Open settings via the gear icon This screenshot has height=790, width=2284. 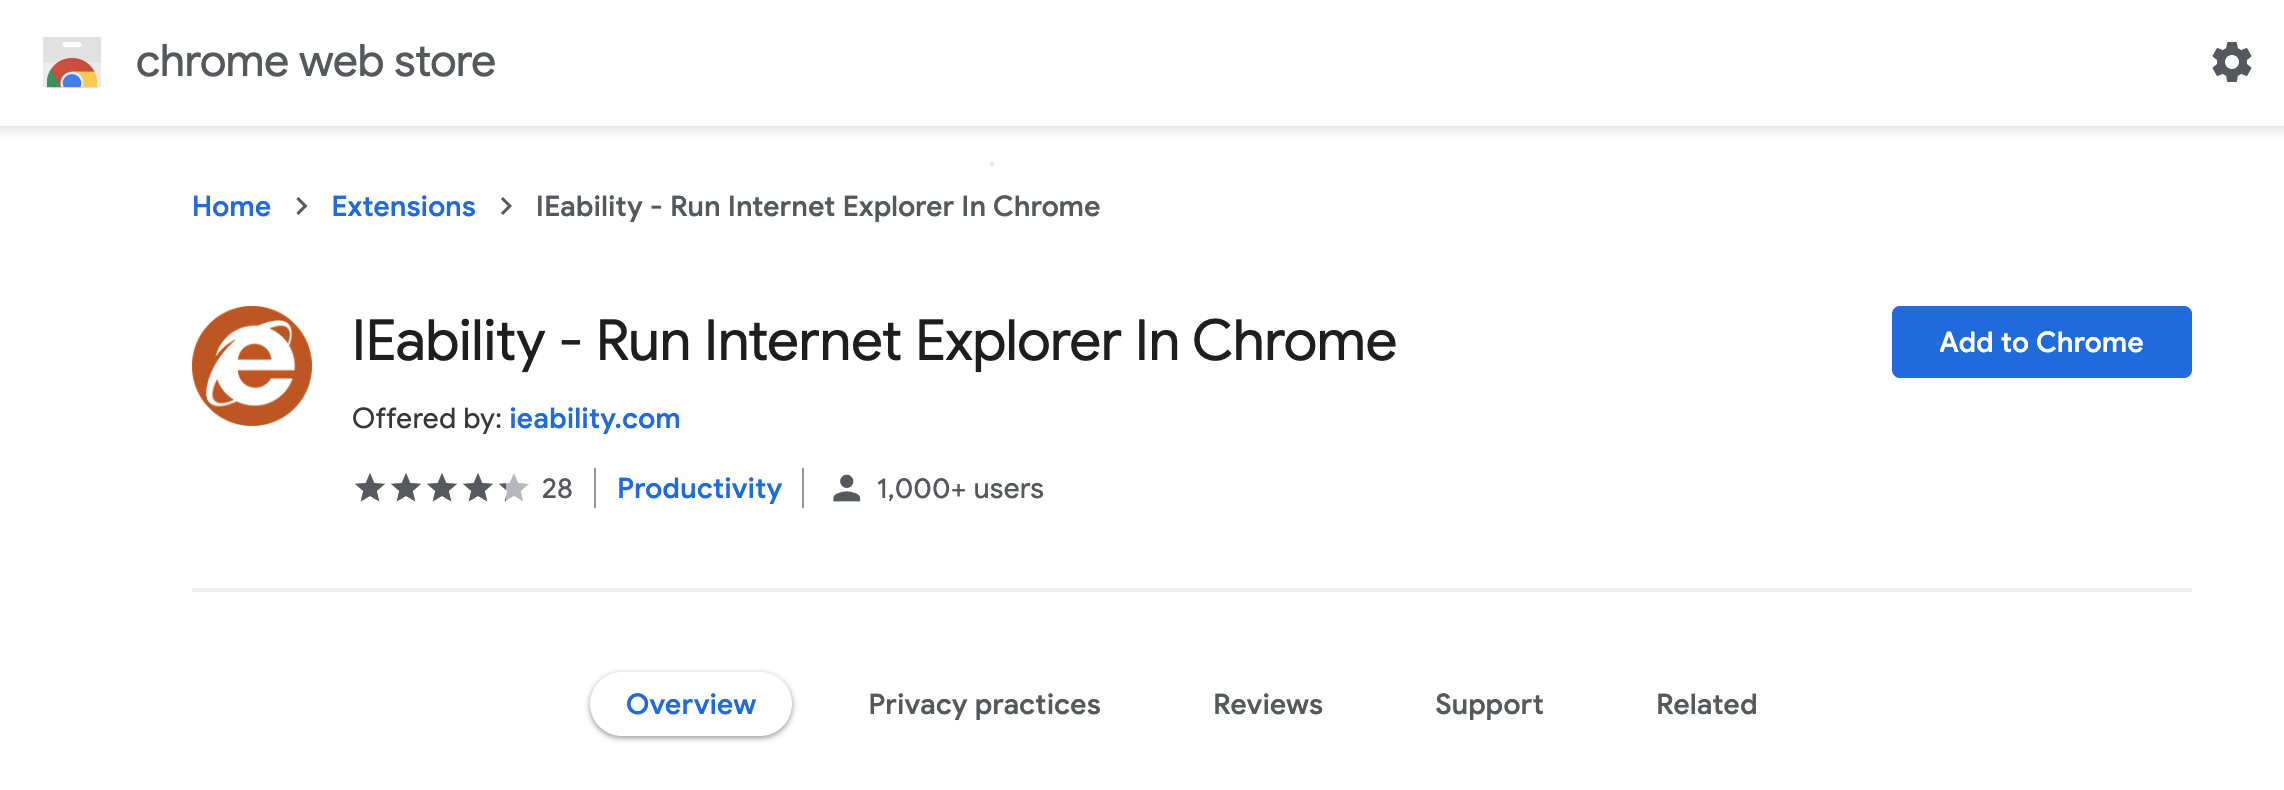(x=2231, y=62)
